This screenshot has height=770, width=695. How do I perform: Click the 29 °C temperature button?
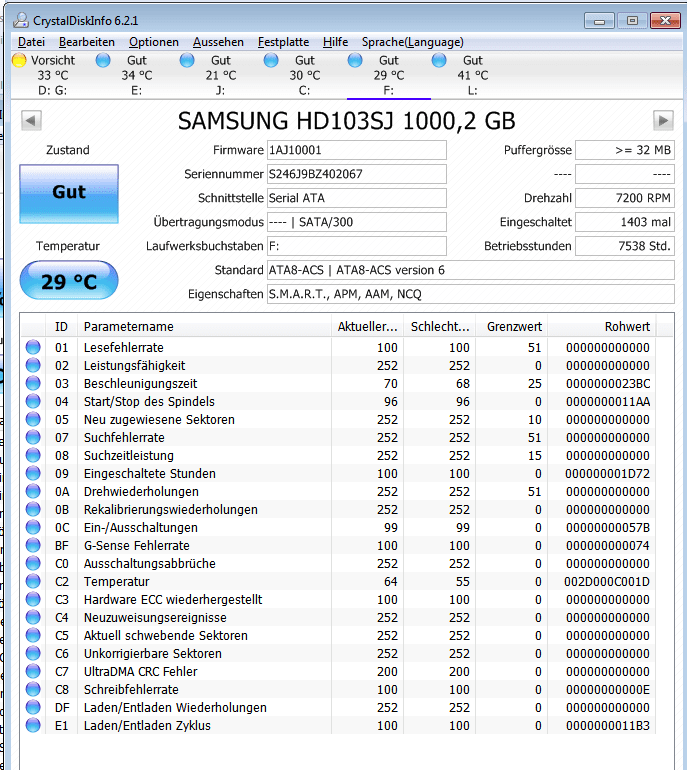click(69, 280)
